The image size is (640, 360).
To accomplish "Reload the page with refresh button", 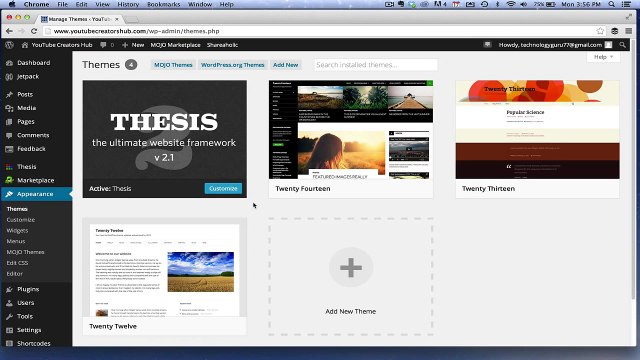I will [34, 31].
